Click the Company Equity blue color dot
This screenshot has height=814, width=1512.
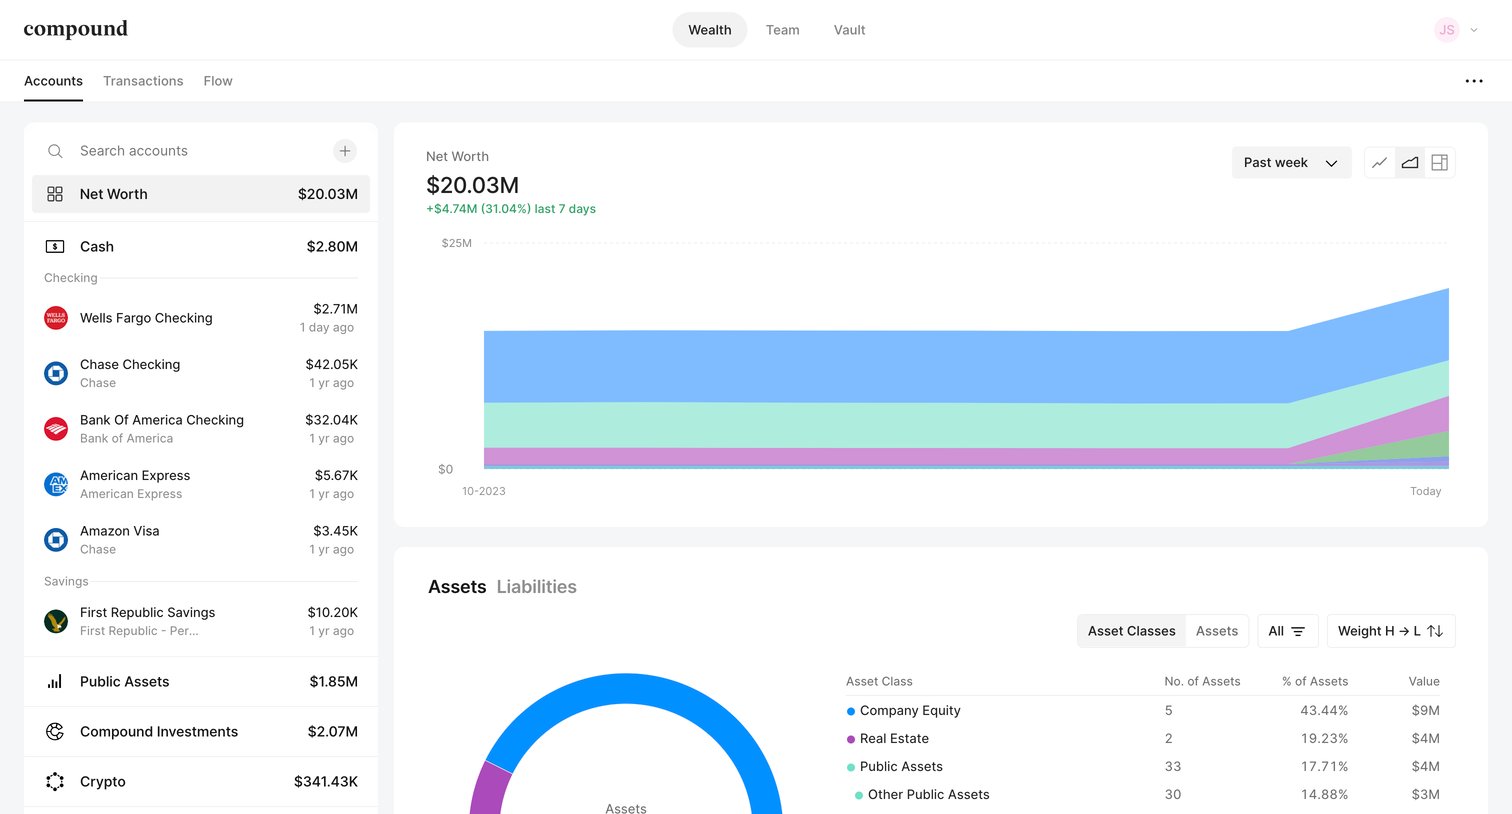(x=851, y=711)
